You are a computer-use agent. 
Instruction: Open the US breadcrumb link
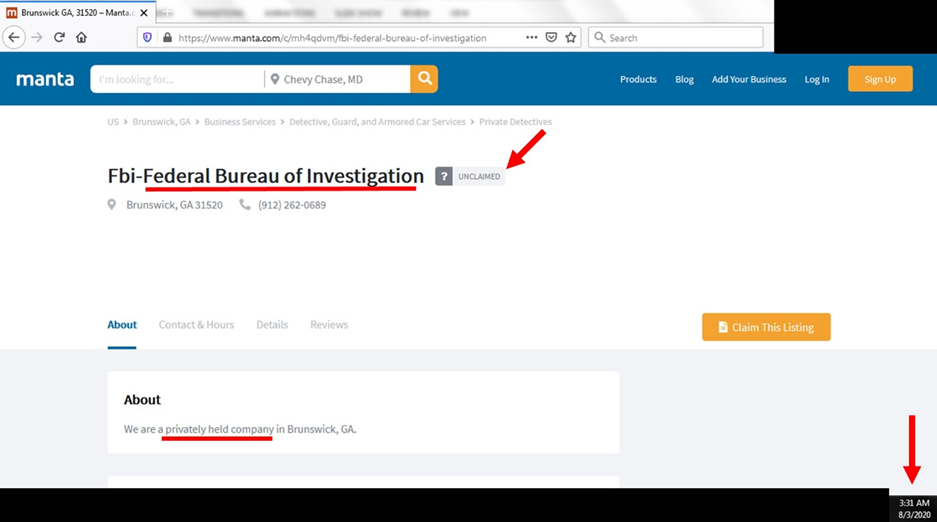[113, 122]
